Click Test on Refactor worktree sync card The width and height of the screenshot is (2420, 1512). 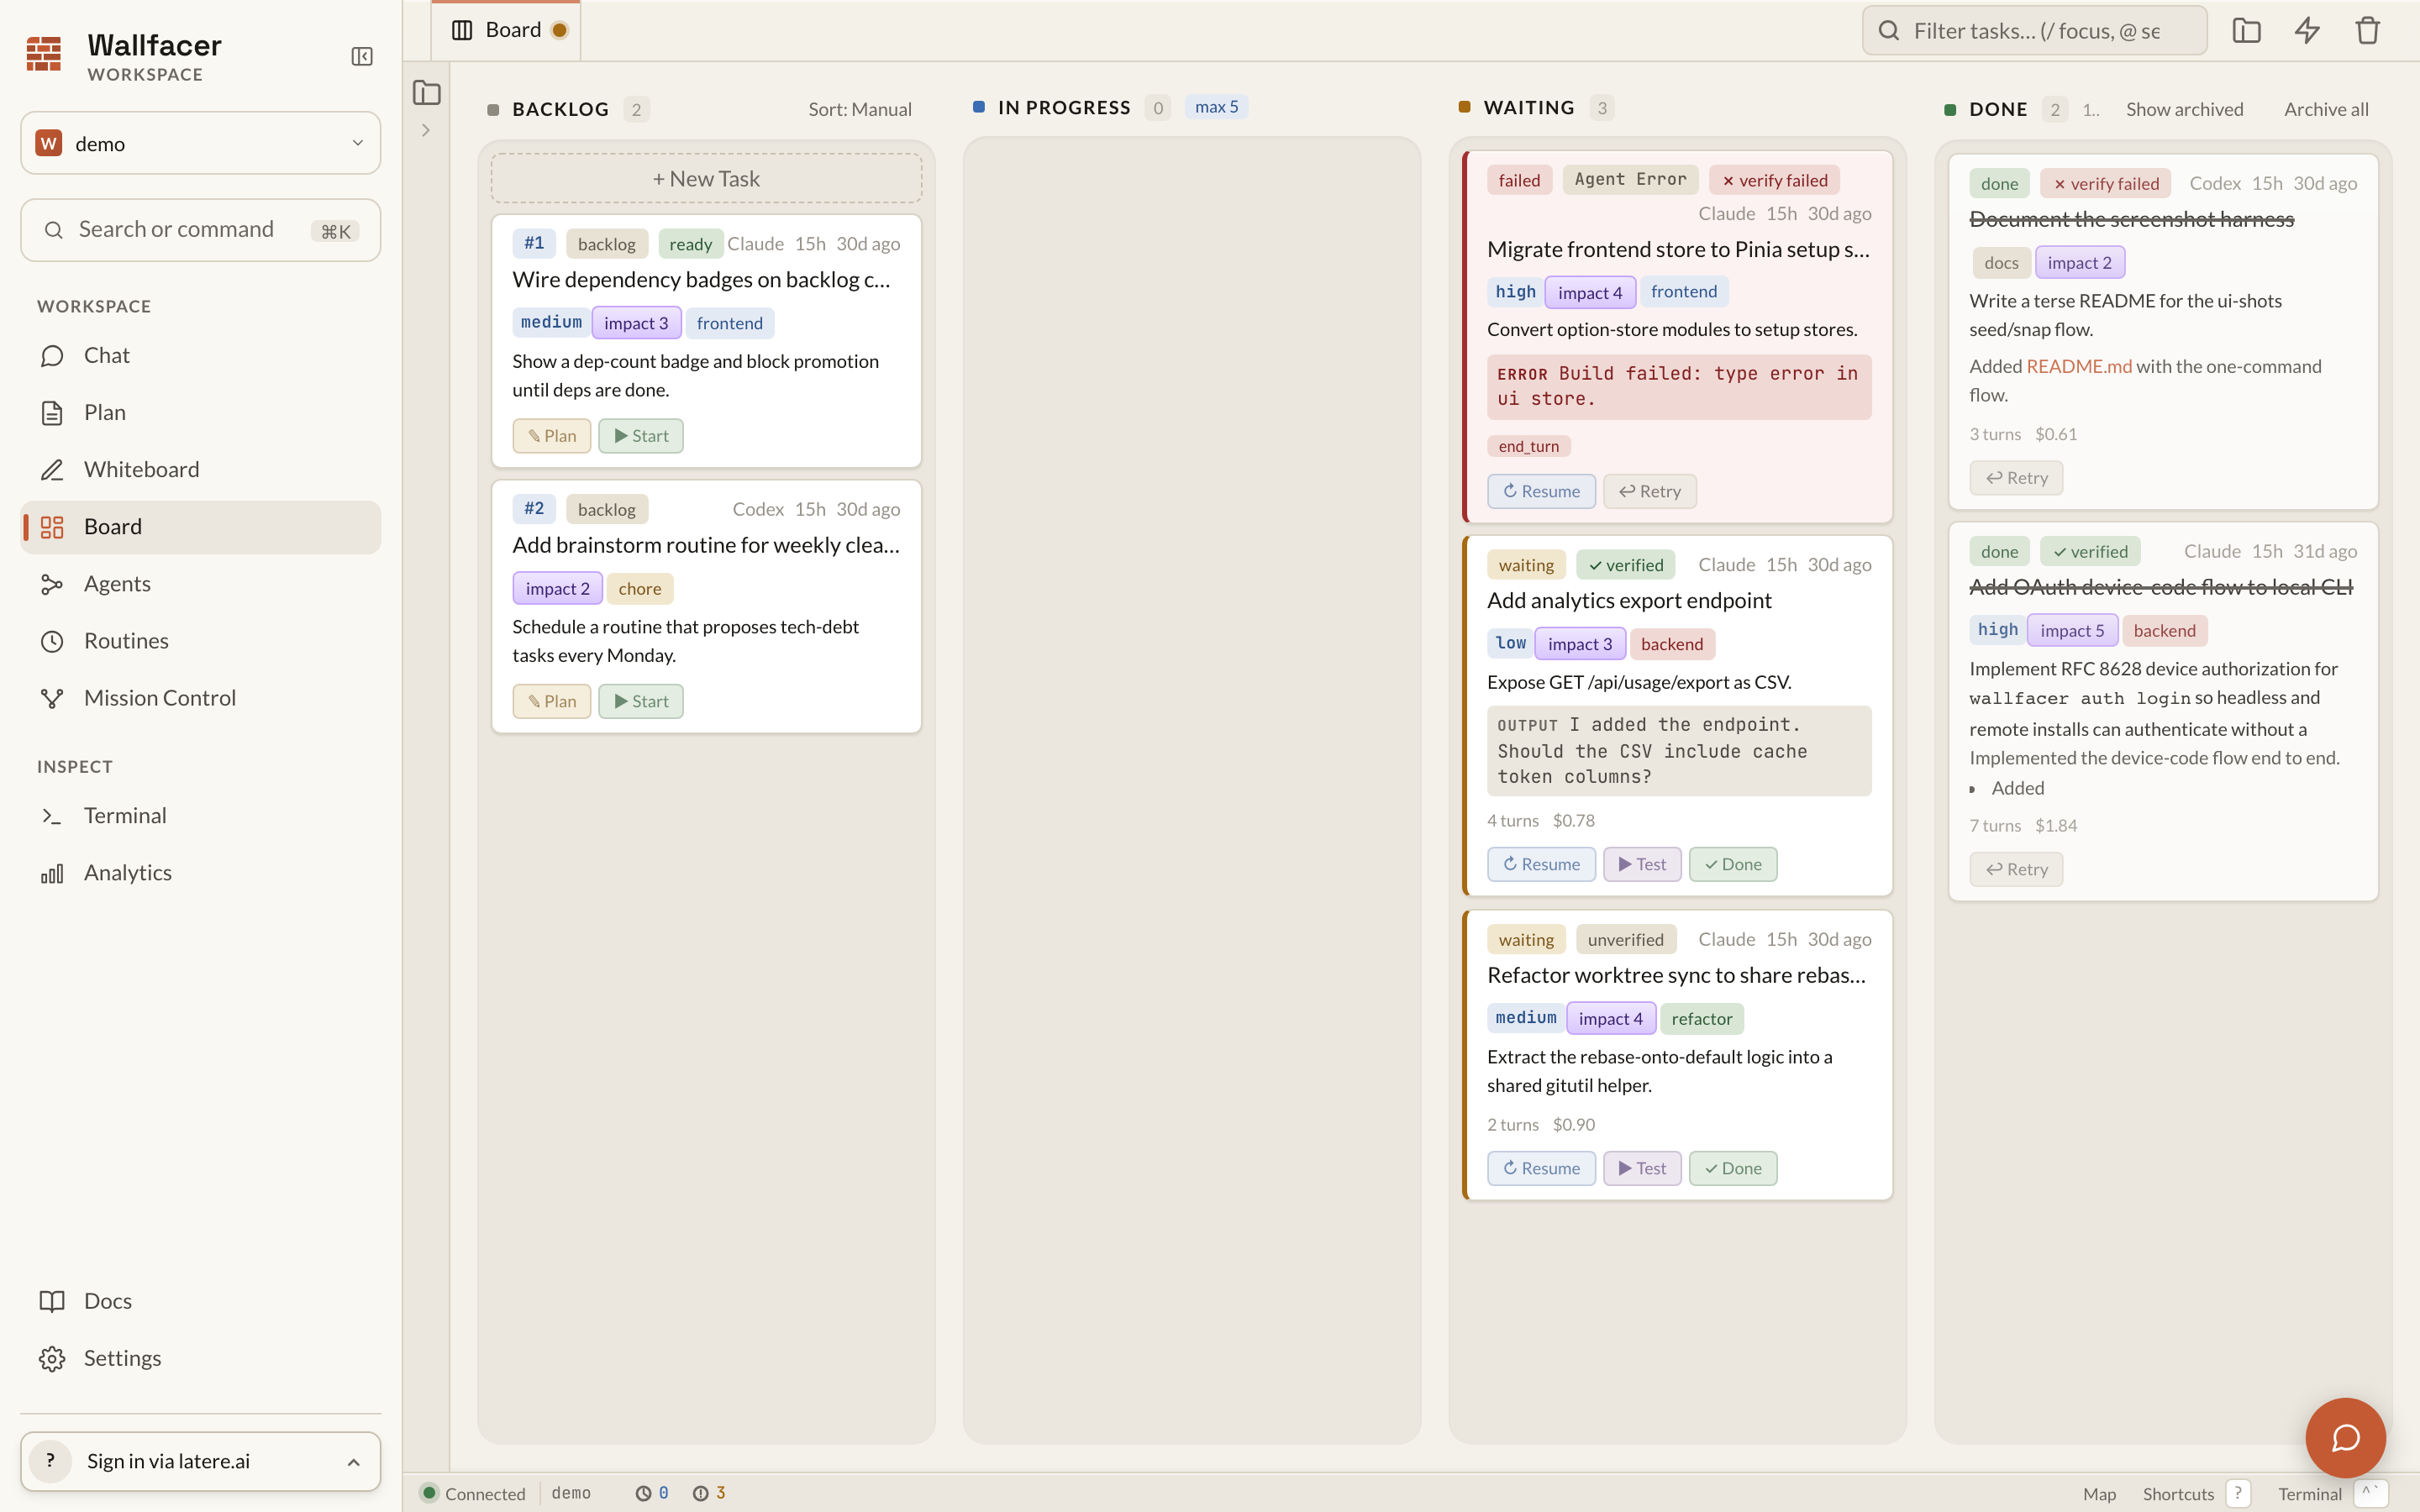tap(1643, 1168)
